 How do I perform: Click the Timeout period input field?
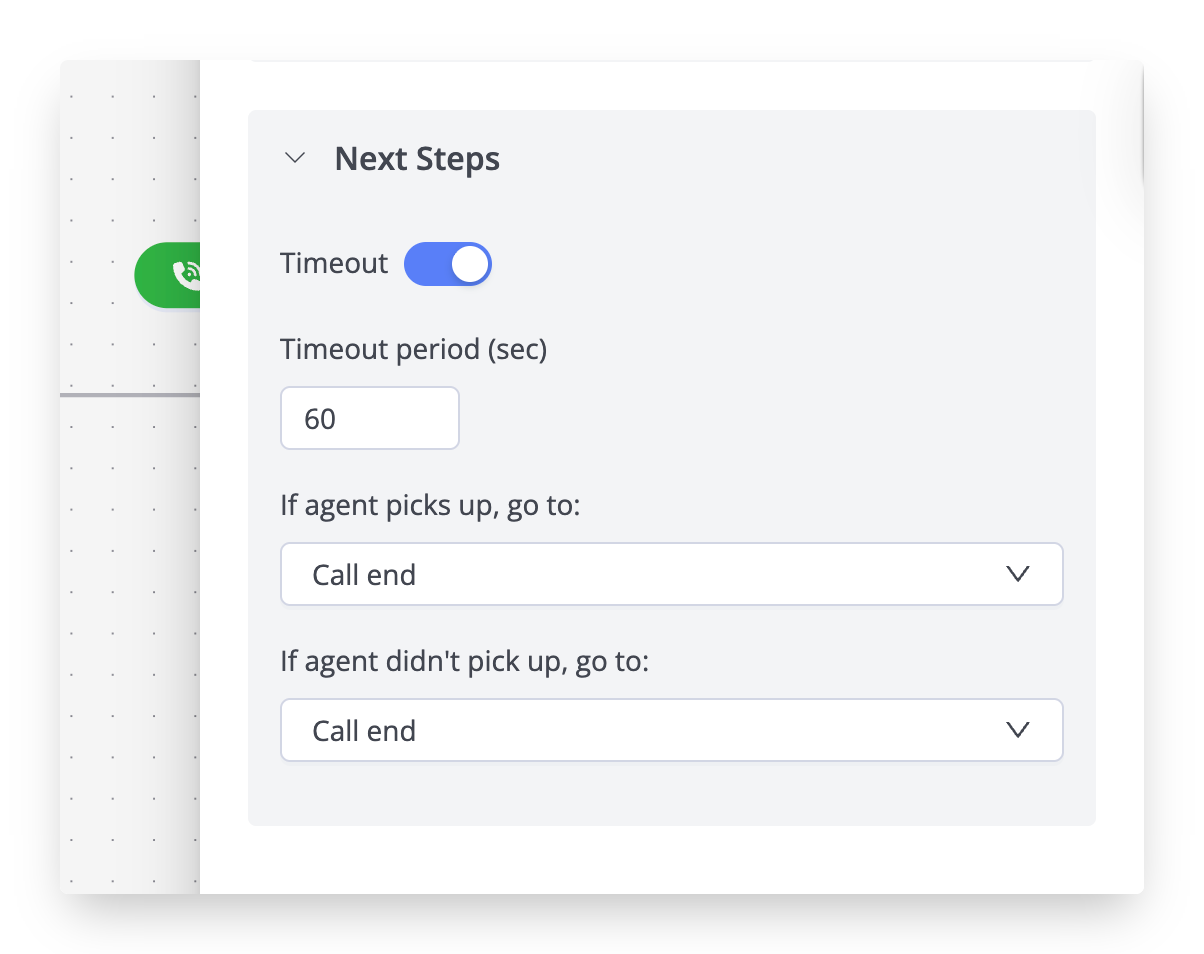coord(370,418)
